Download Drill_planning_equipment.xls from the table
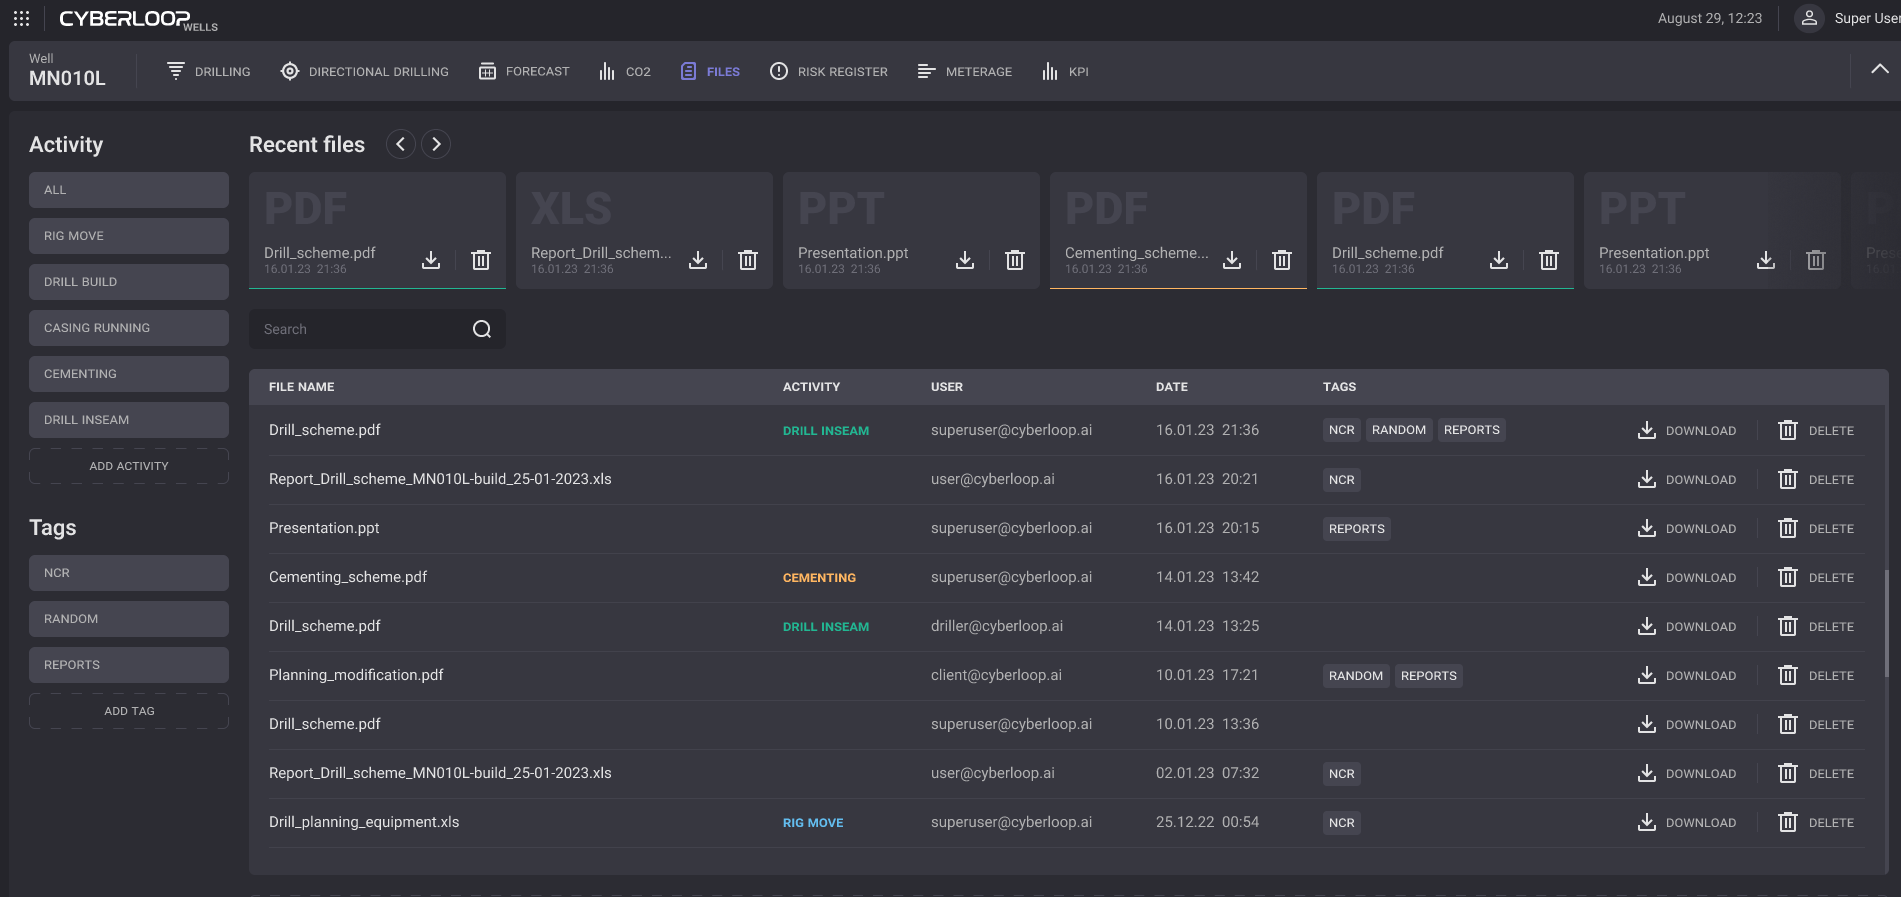This screenshot has height=897, width=1901. coord(1687,823)
